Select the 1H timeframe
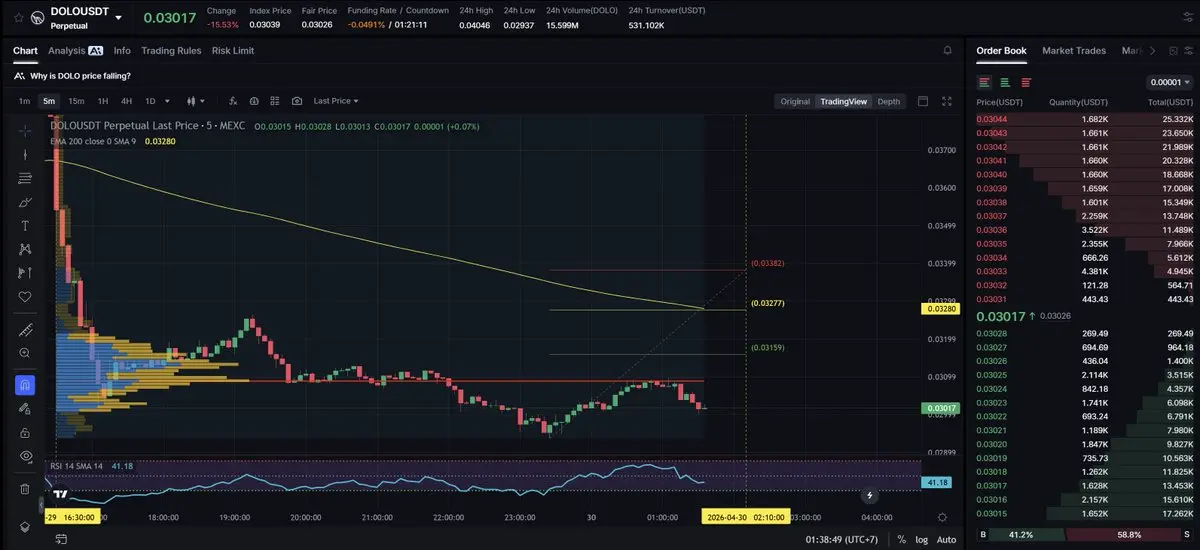This screenshot has height=550, width=1200. (103, 101)
